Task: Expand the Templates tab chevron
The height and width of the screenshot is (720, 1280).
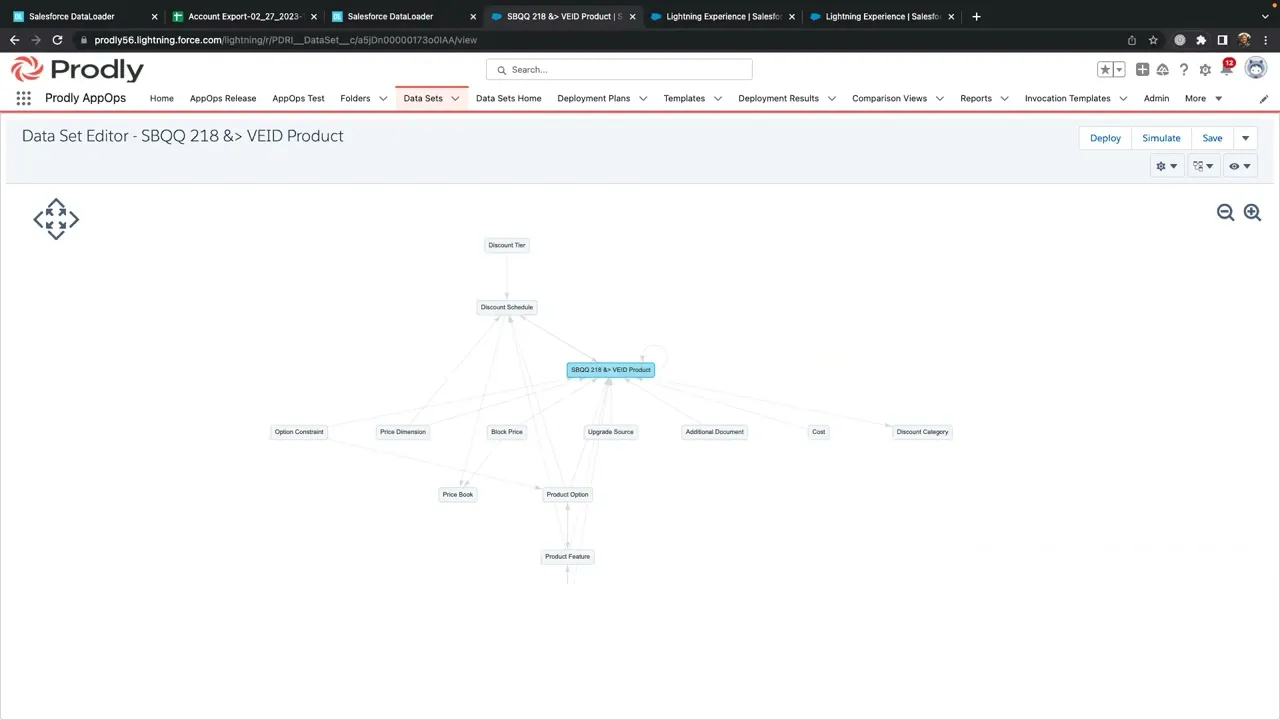Action: pyautogui.click(x=717, y=98)
